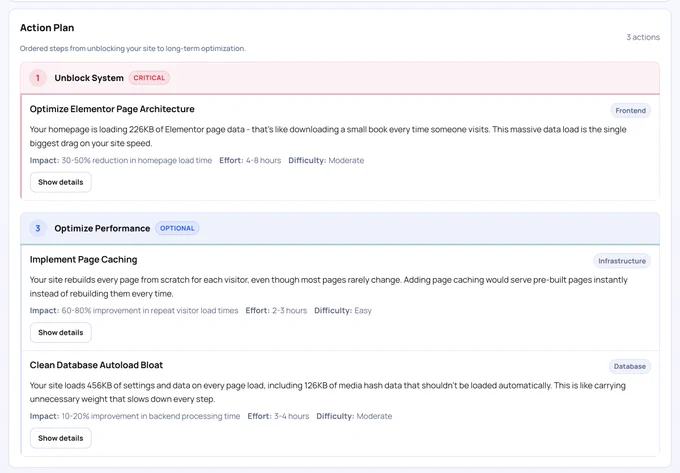Click the 3 actions counter
This screenshot has height=473, width=680.
[643, 37]
